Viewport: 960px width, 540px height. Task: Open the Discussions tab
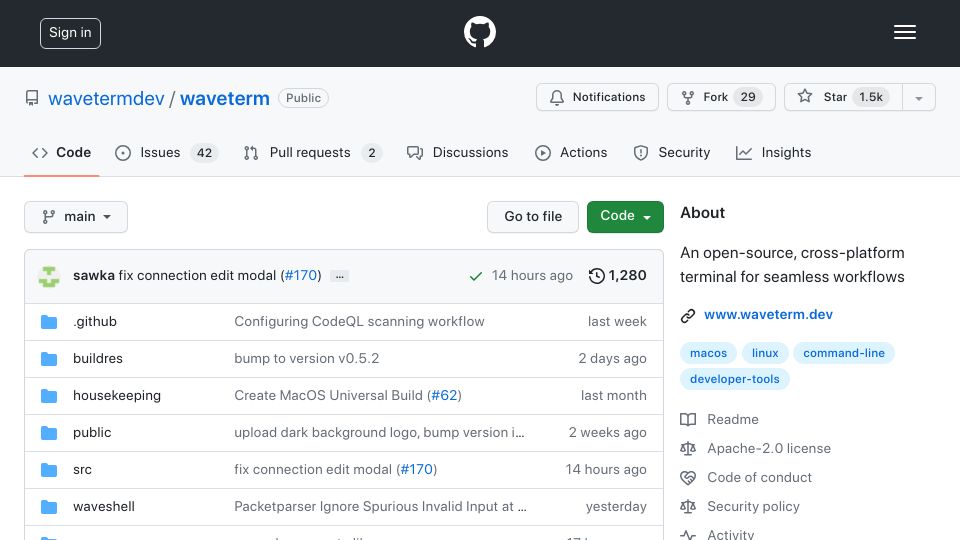[x=457, y=152]
